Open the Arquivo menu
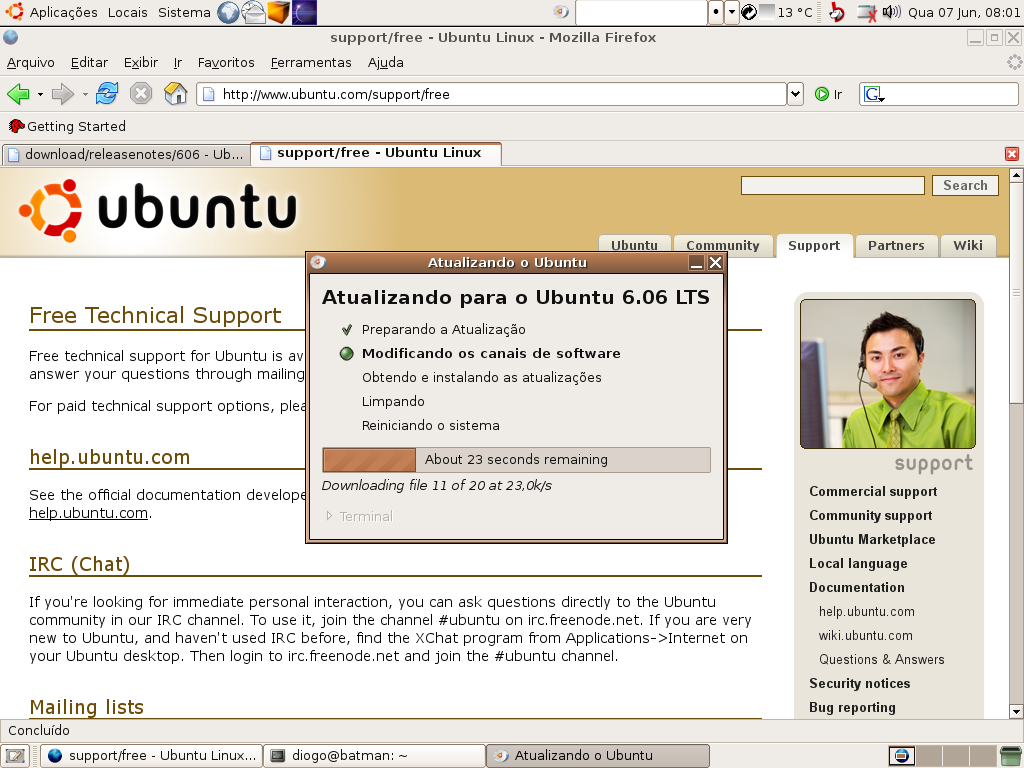 coord(31,63)
